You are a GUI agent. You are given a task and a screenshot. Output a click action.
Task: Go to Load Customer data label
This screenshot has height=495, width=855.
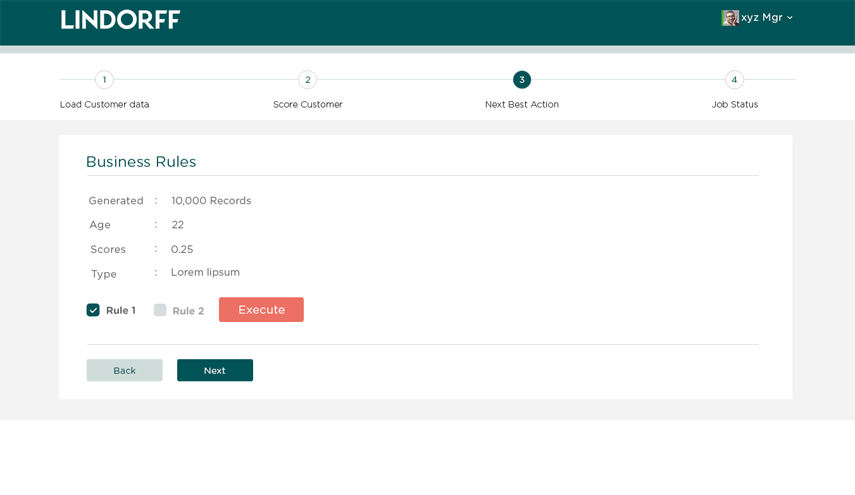tap(104, 104)
